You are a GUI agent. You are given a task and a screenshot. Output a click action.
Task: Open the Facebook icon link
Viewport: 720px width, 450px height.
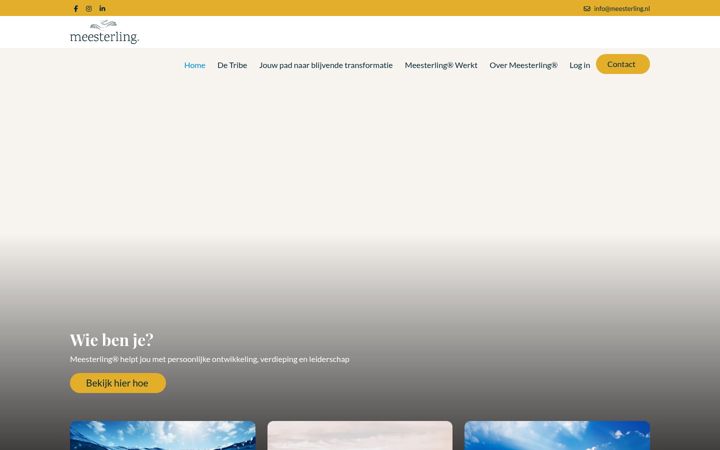point(76,8)
